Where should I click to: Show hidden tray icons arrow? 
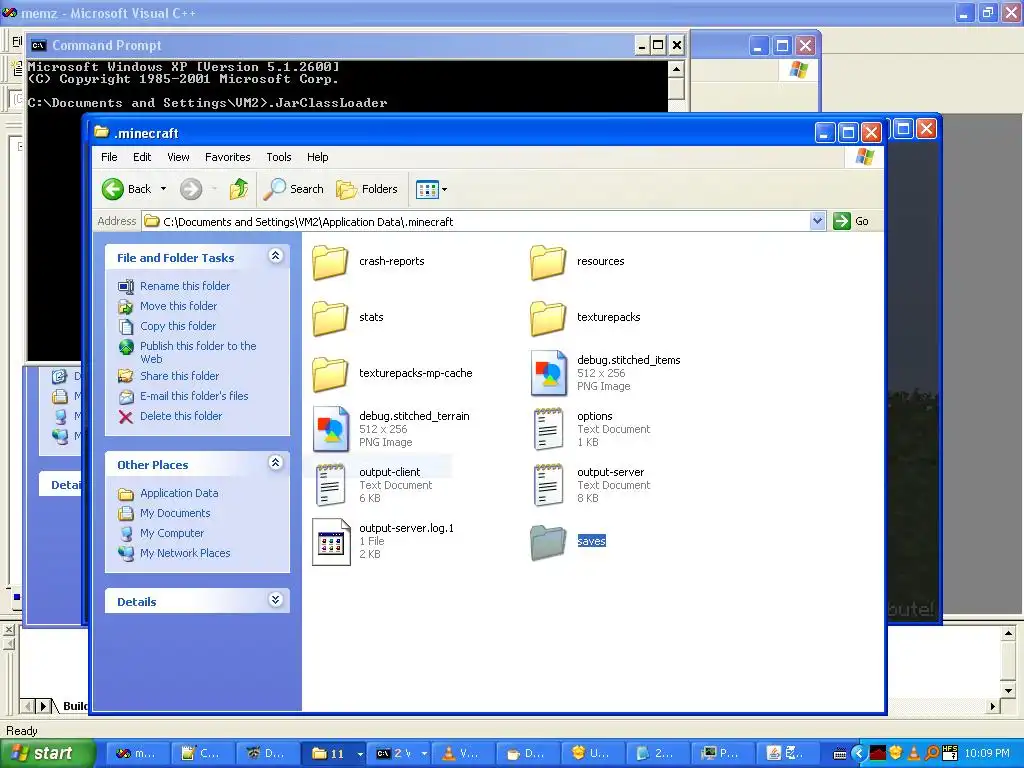click(858, 754)
